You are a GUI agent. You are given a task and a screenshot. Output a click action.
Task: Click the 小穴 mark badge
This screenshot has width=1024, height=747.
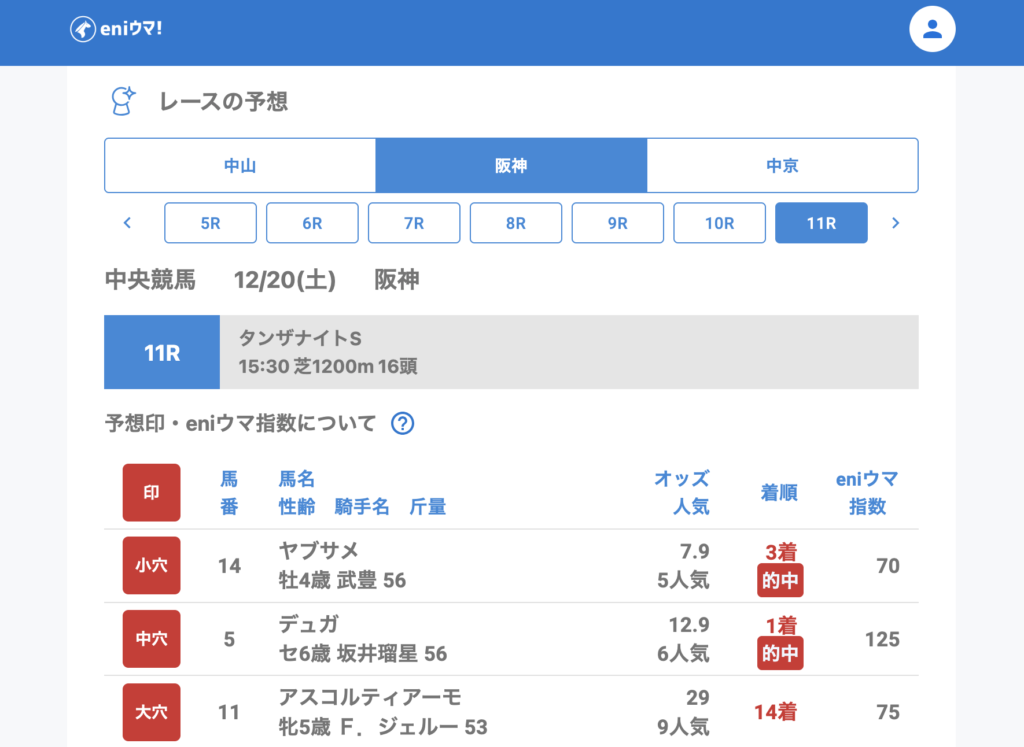(151, 566)
